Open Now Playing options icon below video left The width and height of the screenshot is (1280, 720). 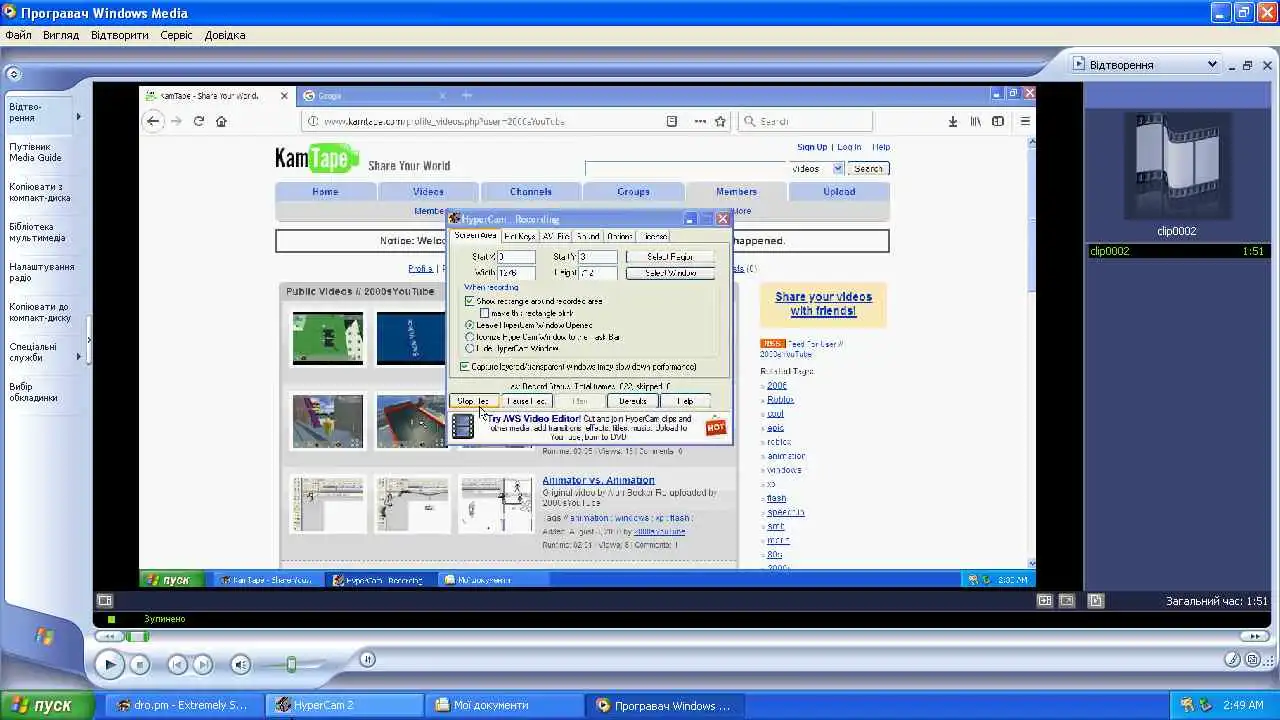(x=105, y=601)
